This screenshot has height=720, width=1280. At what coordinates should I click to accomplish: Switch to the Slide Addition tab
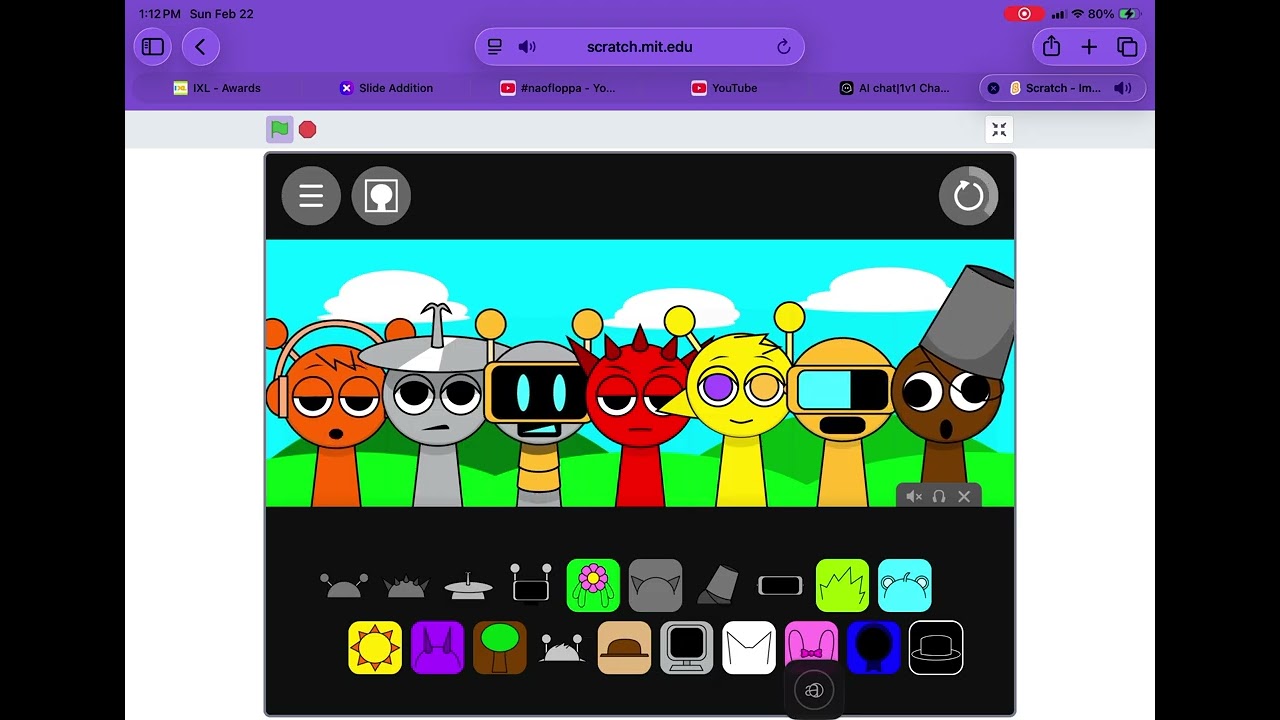[386, 88]
